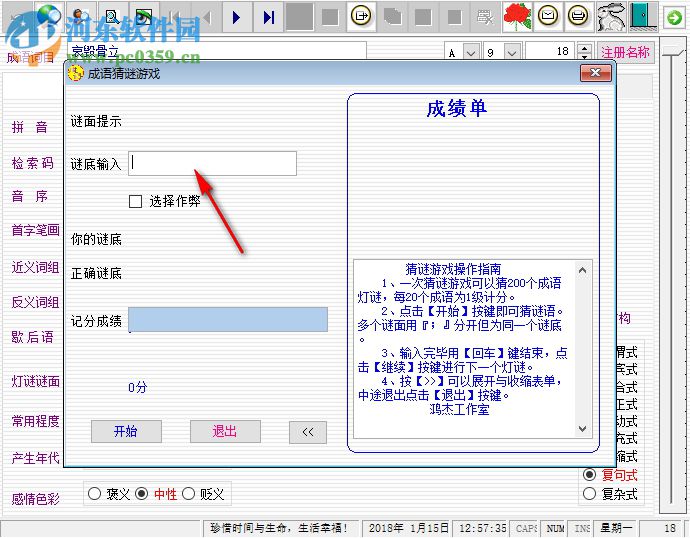This screenshot has width=690, height=538.
Task: Click the 首字笔画 label
Action: [x=36, y=230]
